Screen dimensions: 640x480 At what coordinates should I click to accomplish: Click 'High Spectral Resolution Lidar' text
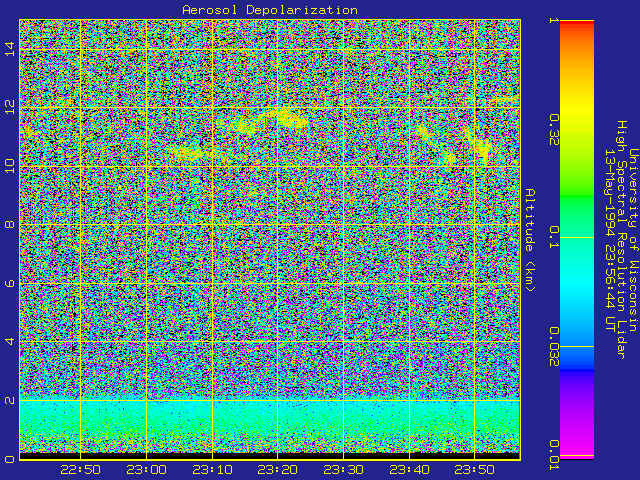pos(621,240)
